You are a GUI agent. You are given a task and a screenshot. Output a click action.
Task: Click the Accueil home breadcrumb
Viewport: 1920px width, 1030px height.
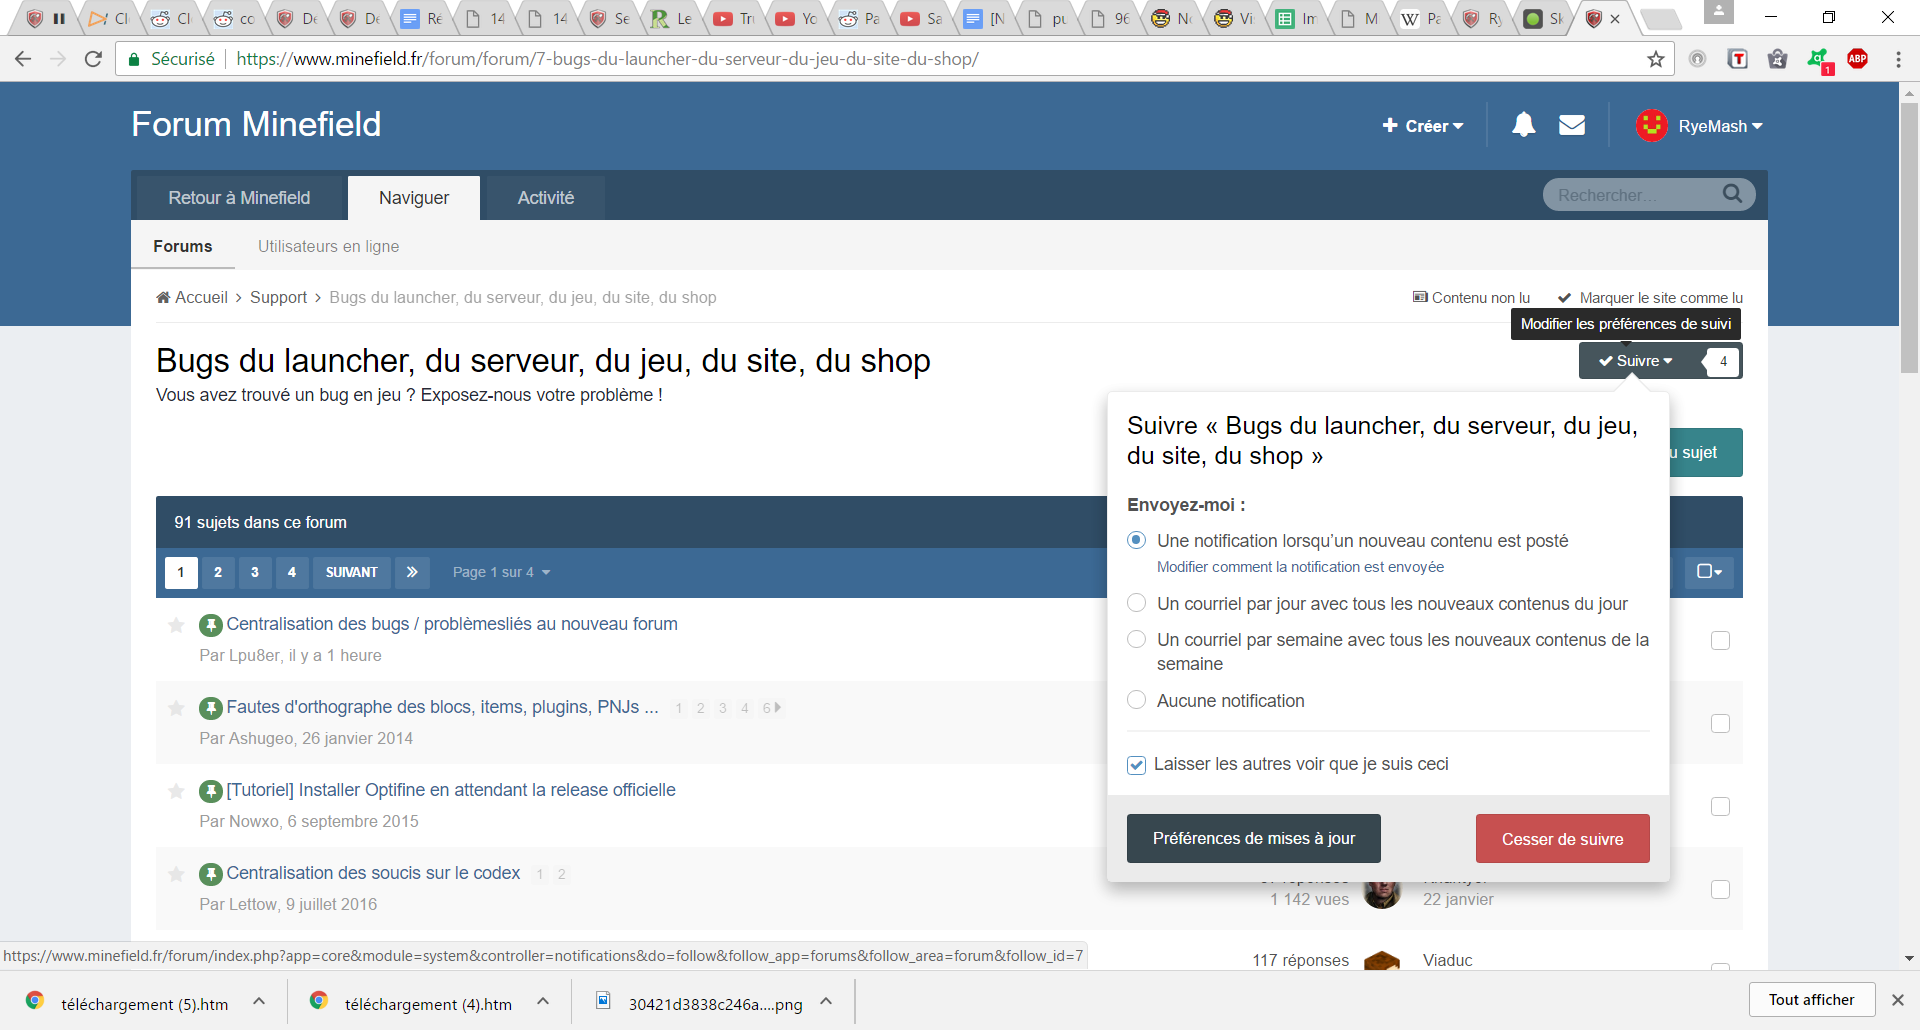coord(192,297)
